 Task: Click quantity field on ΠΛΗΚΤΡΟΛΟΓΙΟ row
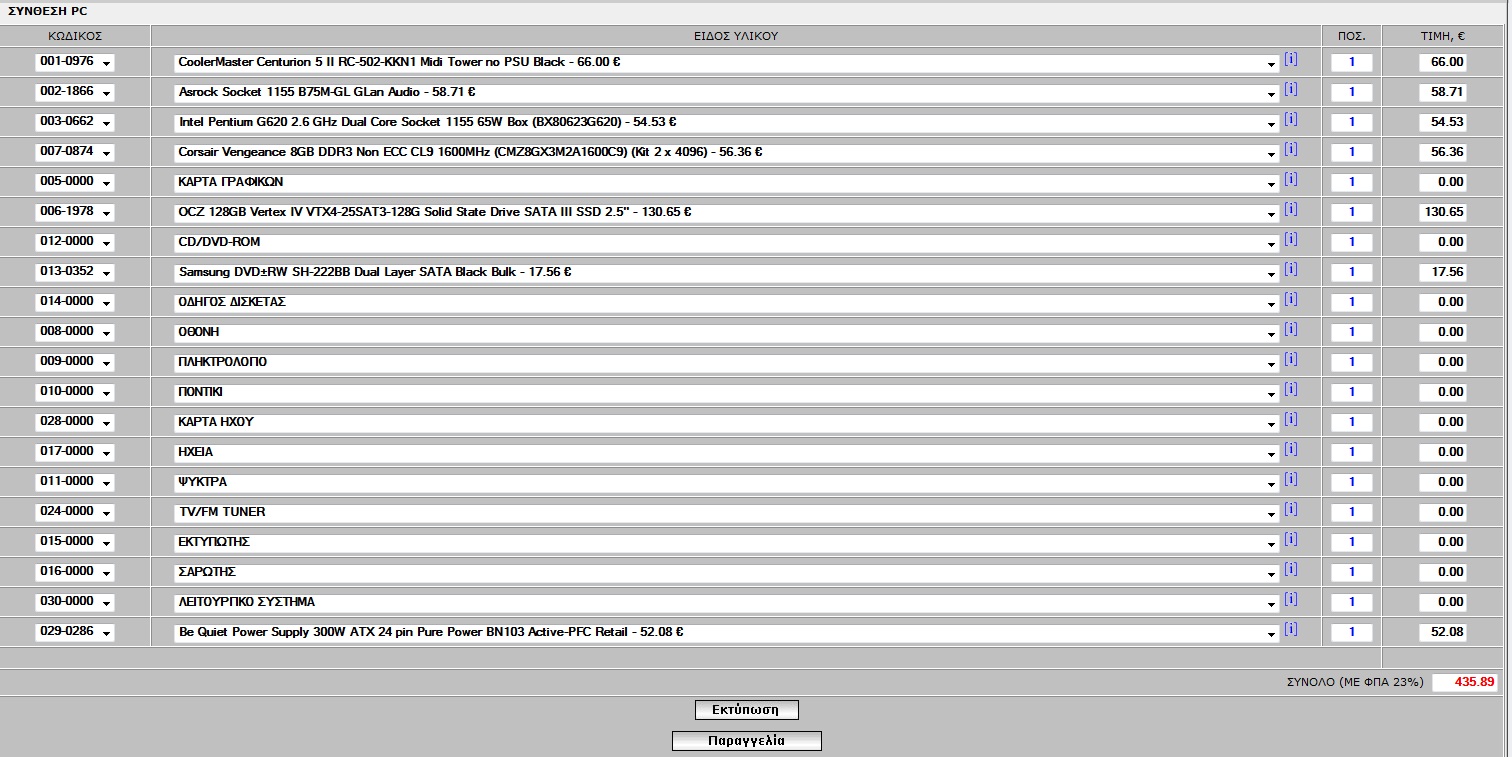(x=1352, y=362)
